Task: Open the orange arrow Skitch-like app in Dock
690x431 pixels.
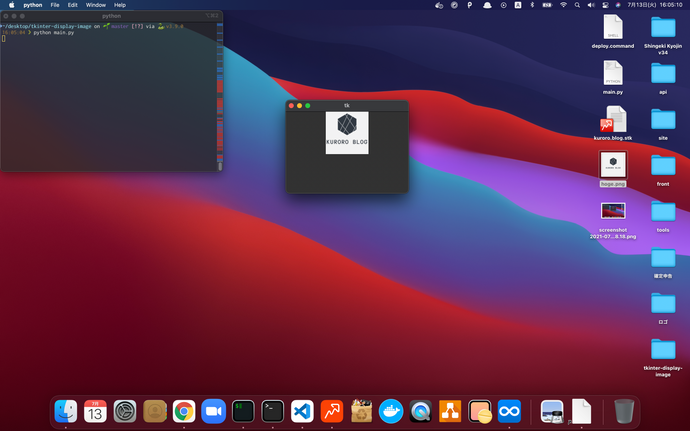Action: click(x=332, y=411)
